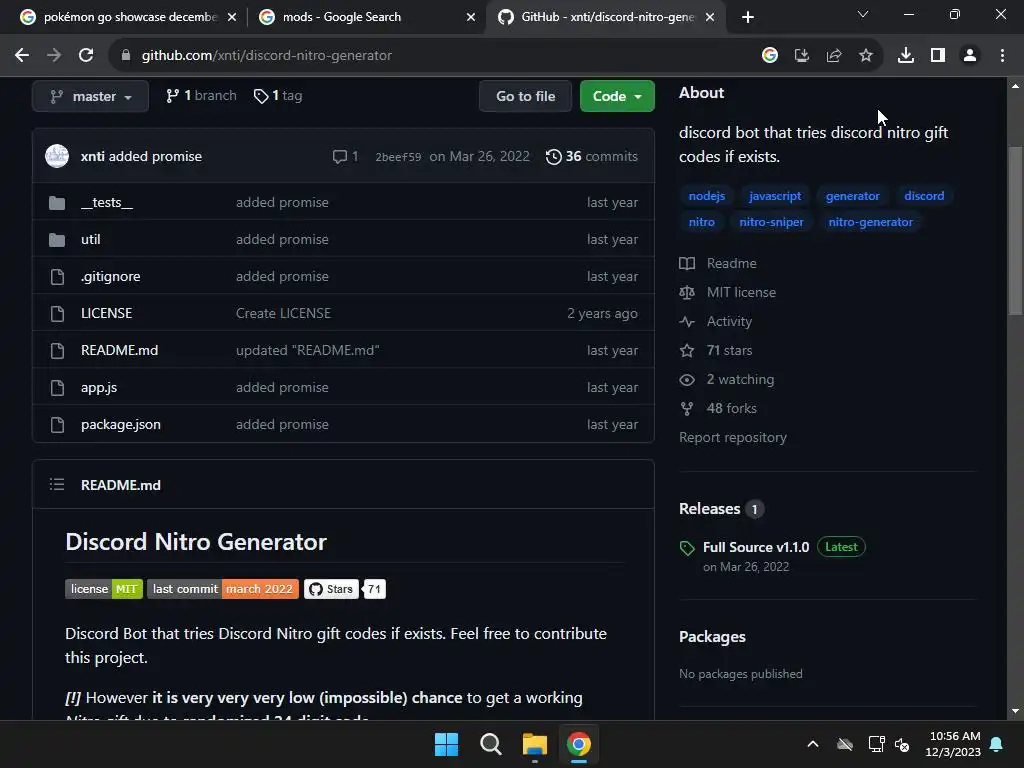
Task: Click 'Create LICENSE' commit message
Action: (283, 313)
